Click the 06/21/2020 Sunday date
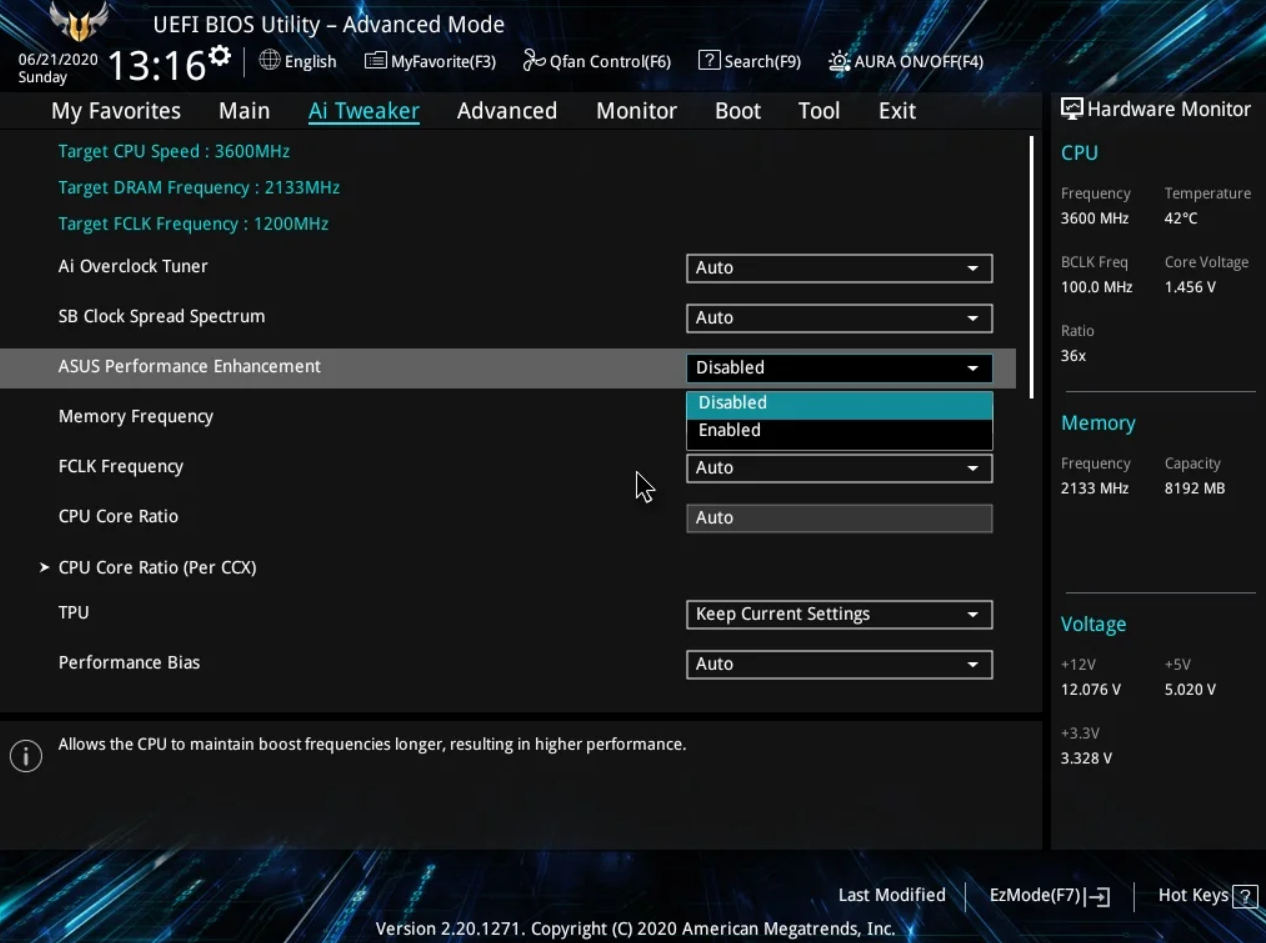The width and height of the screenshot is (1266, 943). (58, 68)
